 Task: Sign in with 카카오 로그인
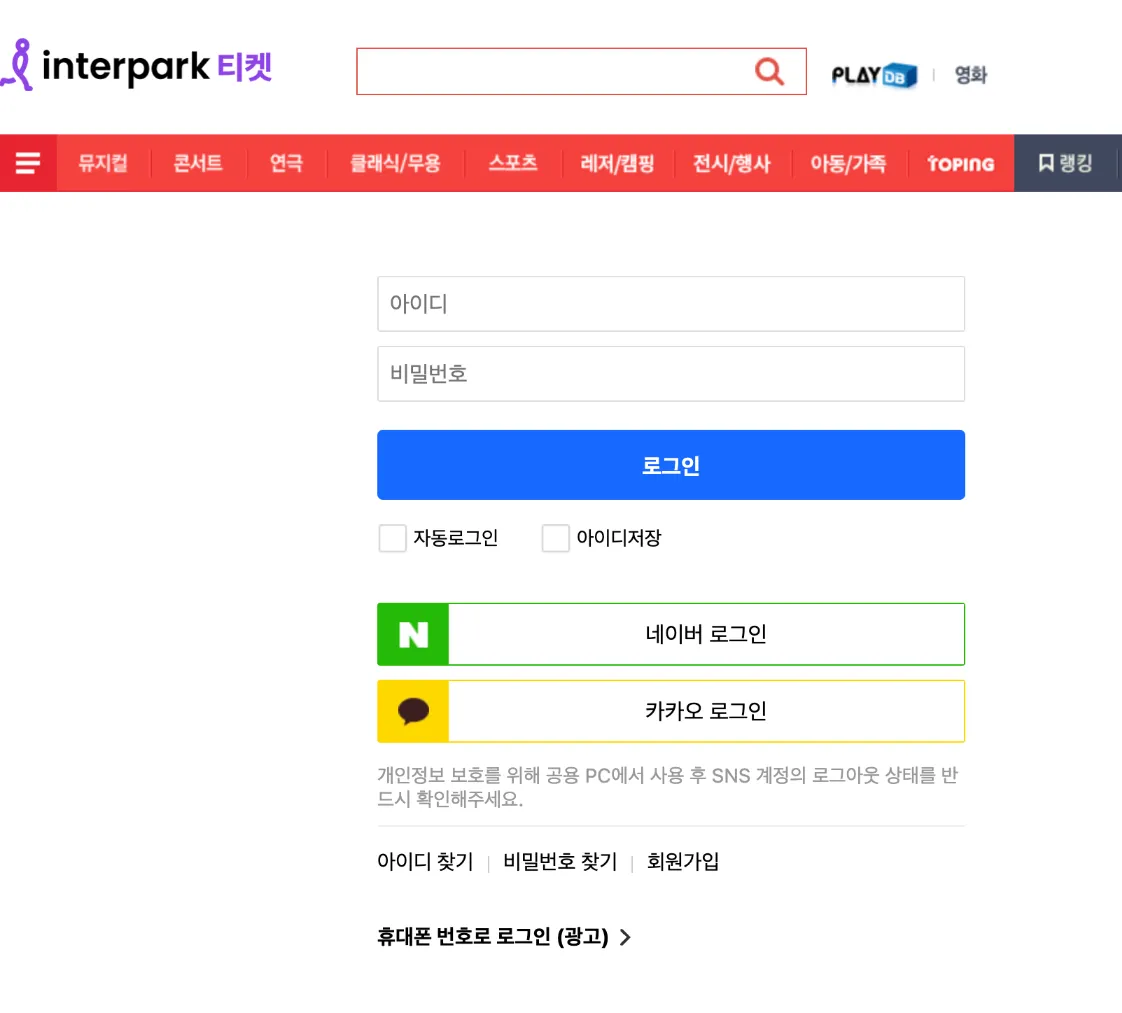[x=671, y=711]
